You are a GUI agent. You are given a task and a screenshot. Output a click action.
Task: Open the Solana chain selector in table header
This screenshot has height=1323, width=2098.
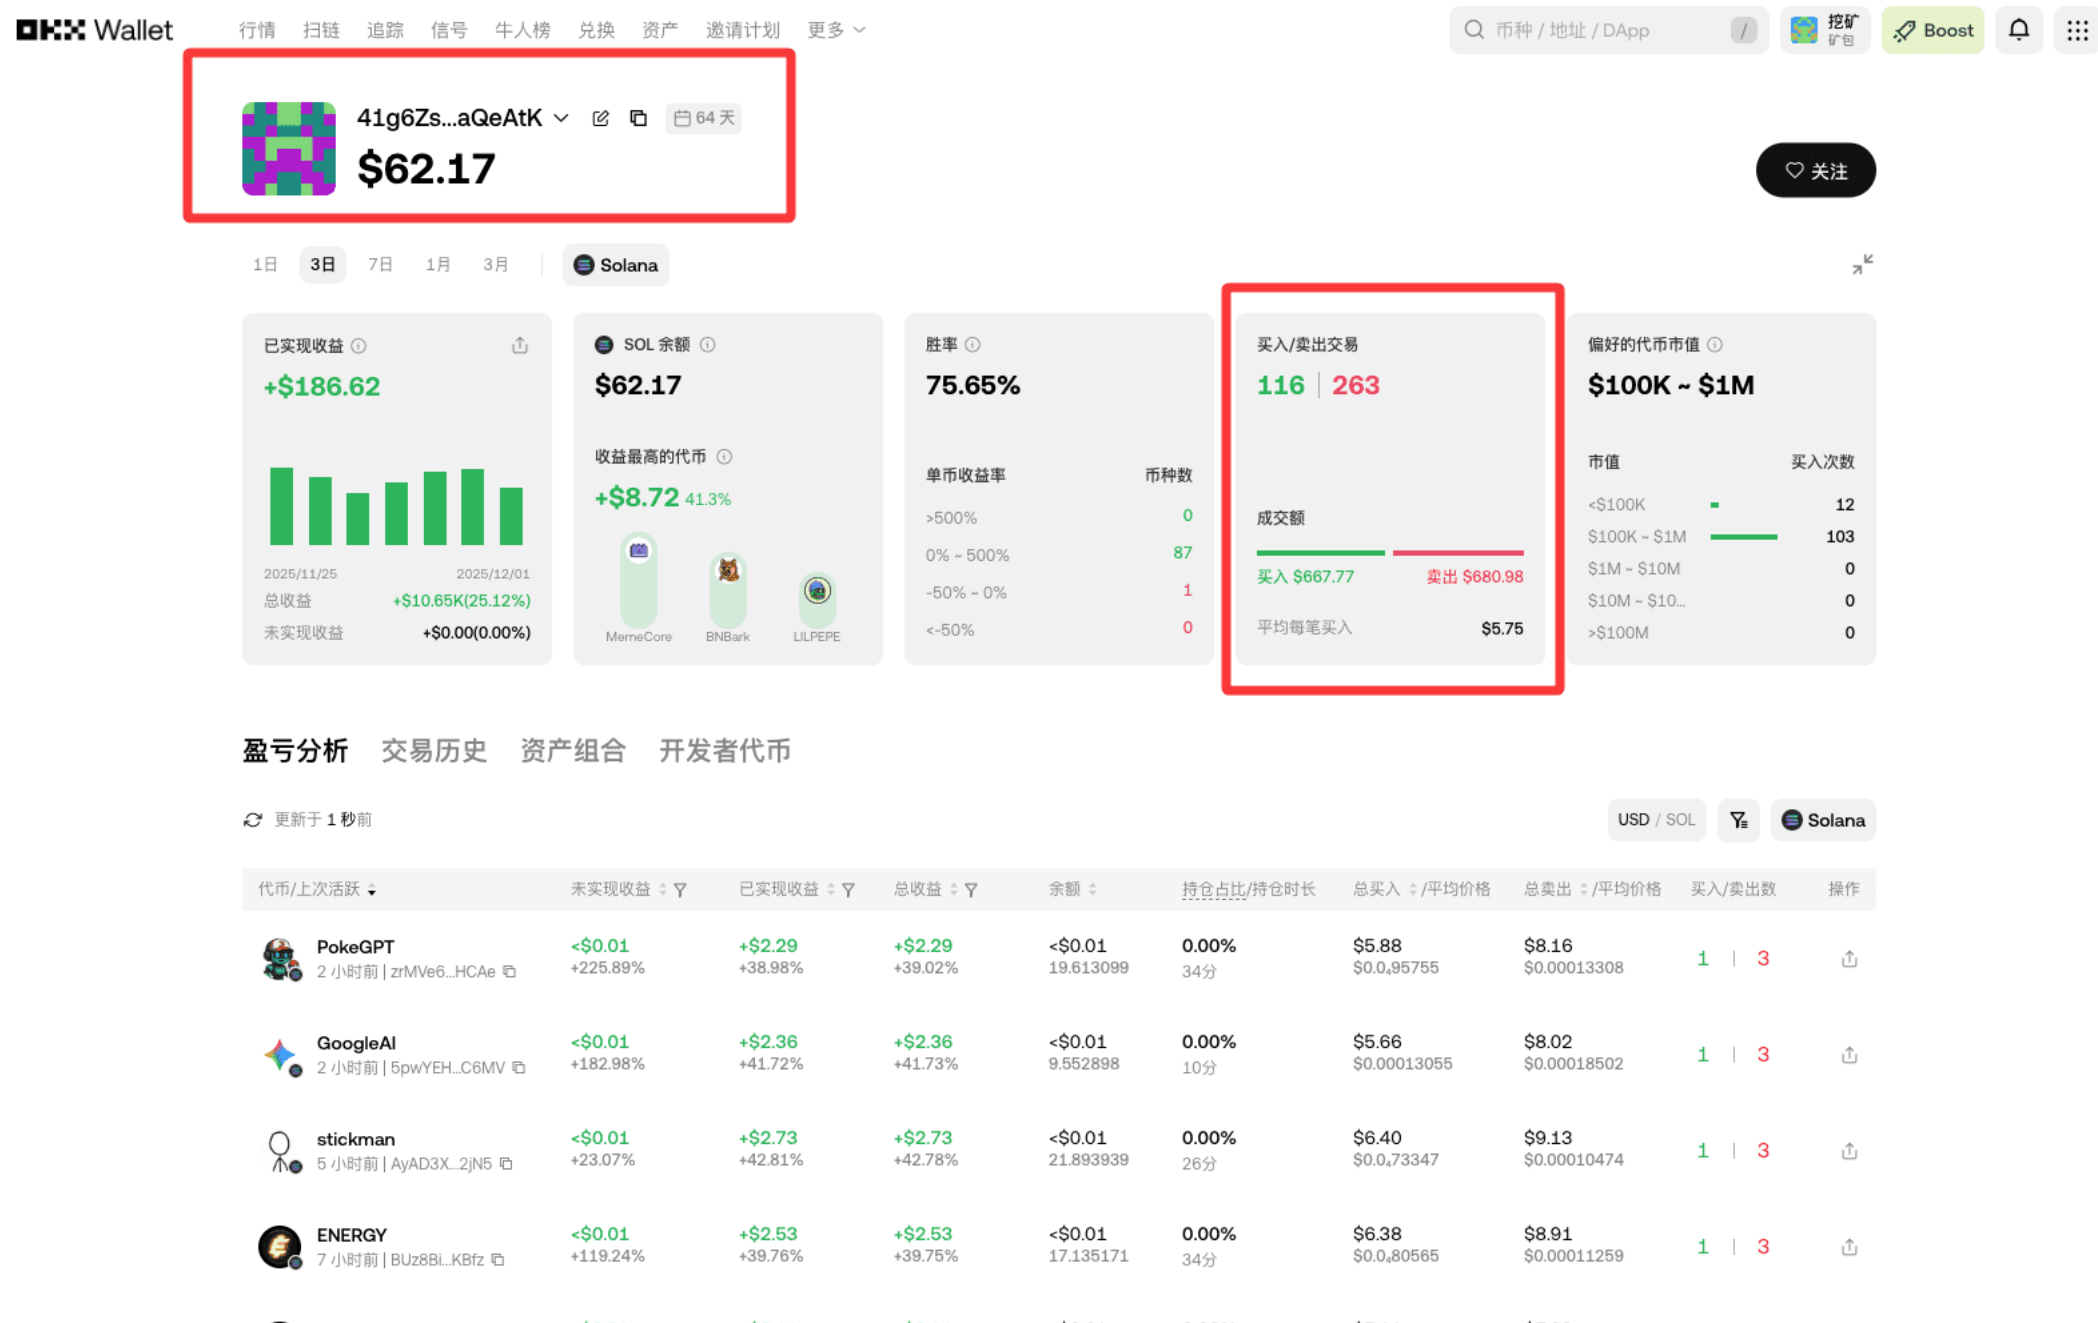1823,820
